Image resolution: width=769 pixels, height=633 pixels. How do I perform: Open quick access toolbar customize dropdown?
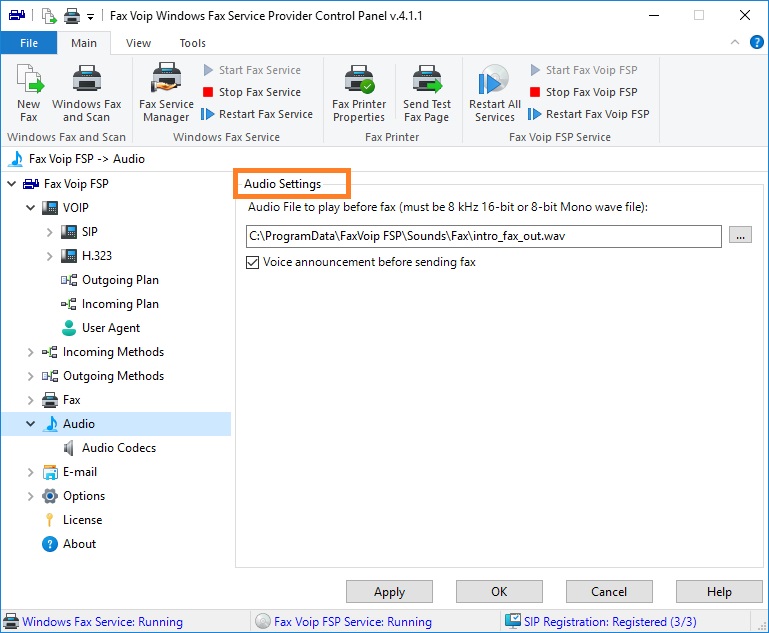[x=90, y=17]
